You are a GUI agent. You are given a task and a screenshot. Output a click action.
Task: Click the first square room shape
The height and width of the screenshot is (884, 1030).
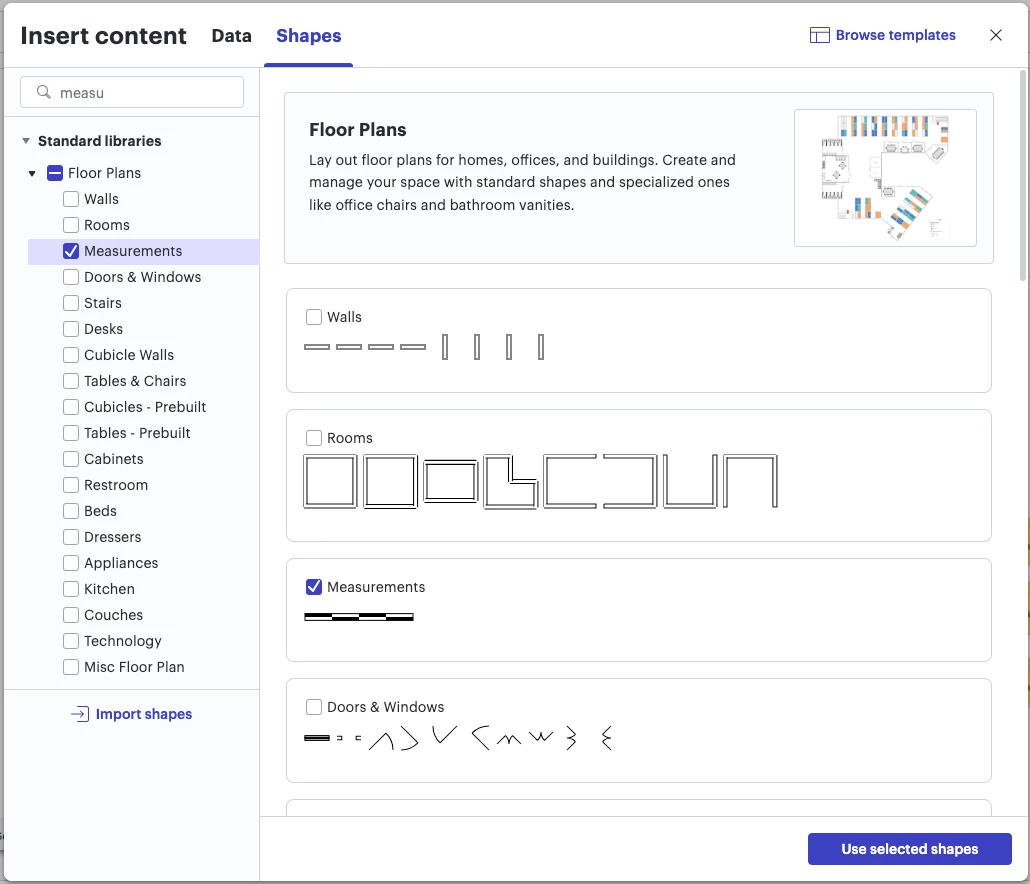330,482
